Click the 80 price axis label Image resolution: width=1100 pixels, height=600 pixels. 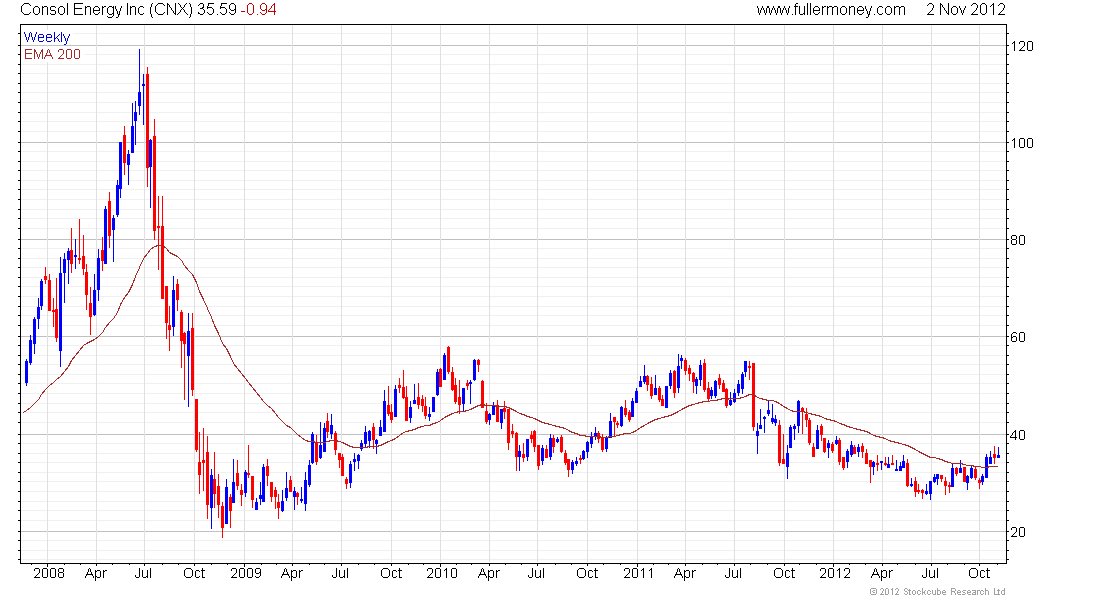click(x=1017, y=240)
